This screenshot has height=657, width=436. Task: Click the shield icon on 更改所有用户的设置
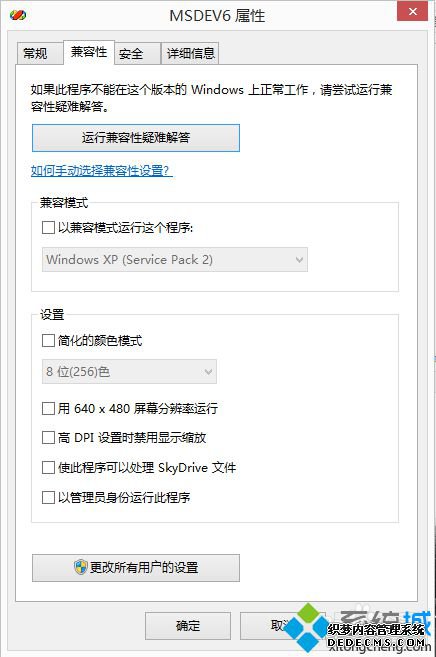(80, 567)
